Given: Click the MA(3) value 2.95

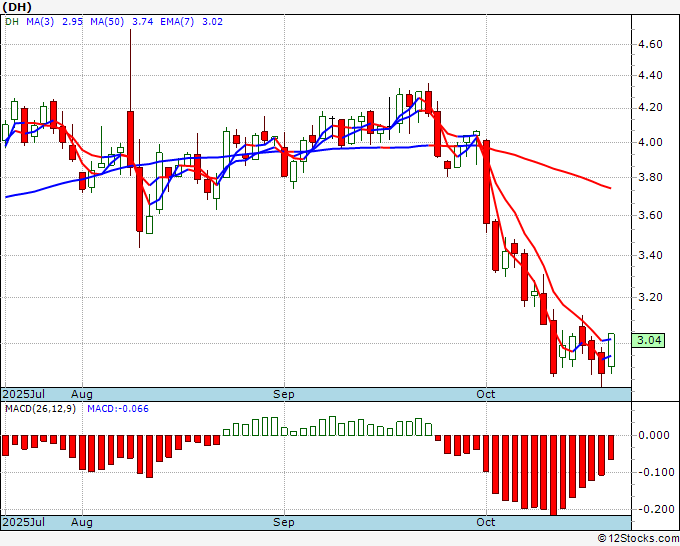Looking at the screenshot, I should (x=72, y=22).
